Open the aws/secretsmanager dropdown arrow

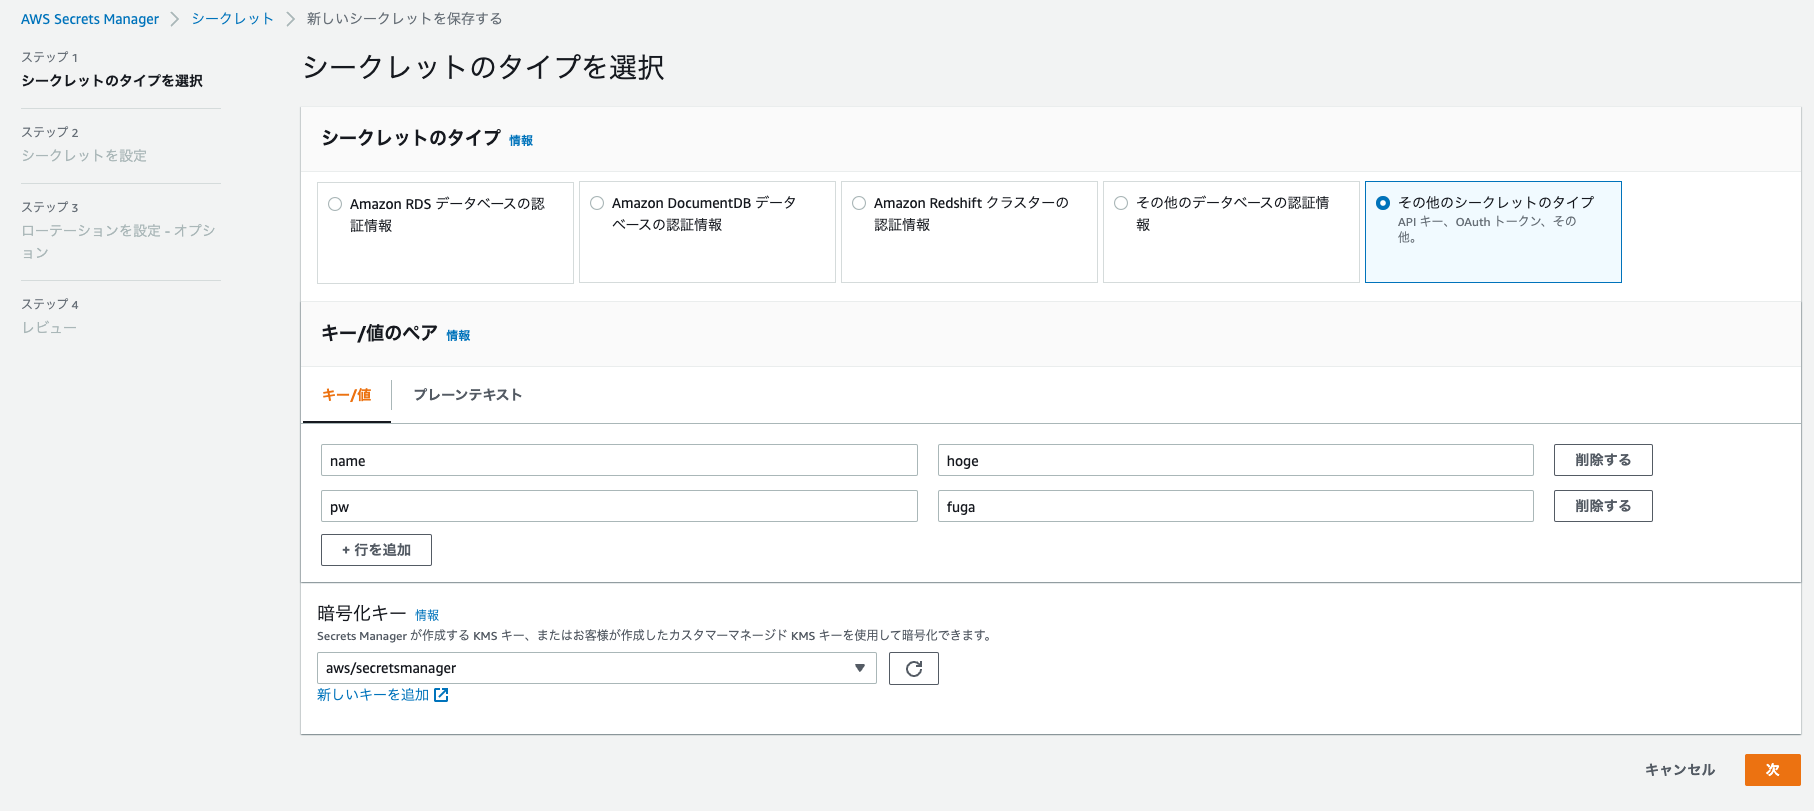[859, 668]
